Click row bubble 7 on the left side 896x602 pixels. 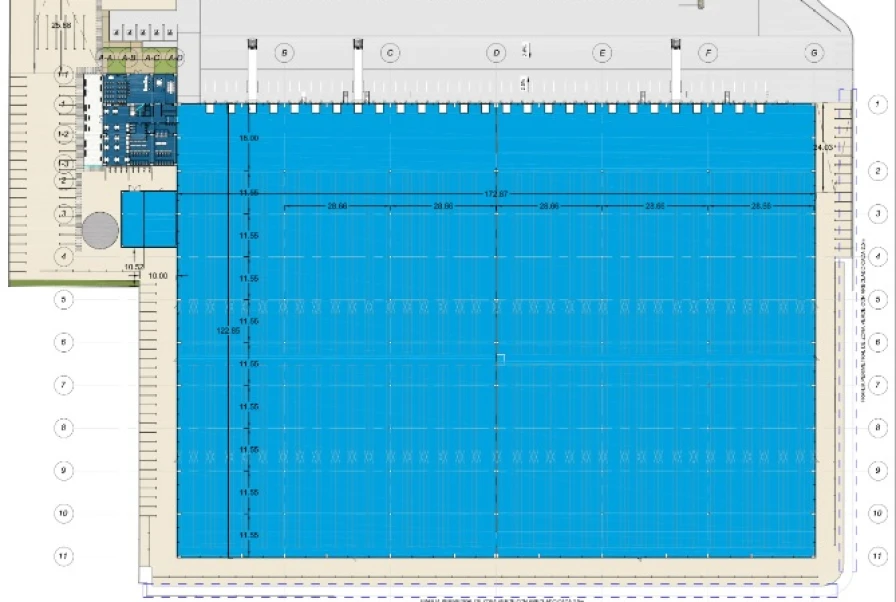[x=62, y=385]
